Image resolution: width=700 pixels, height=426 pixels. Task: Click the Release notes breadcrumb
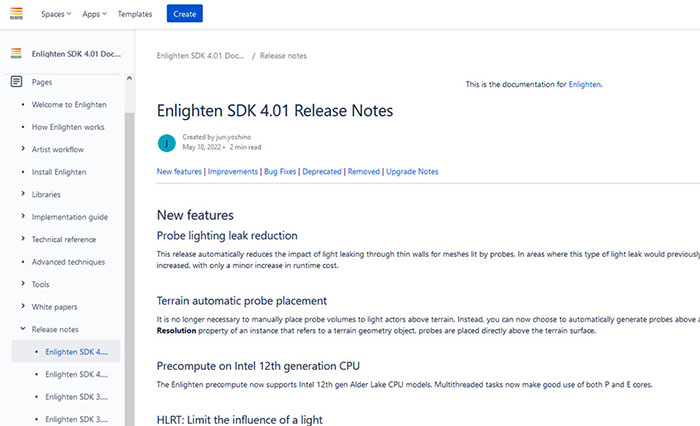285,56
